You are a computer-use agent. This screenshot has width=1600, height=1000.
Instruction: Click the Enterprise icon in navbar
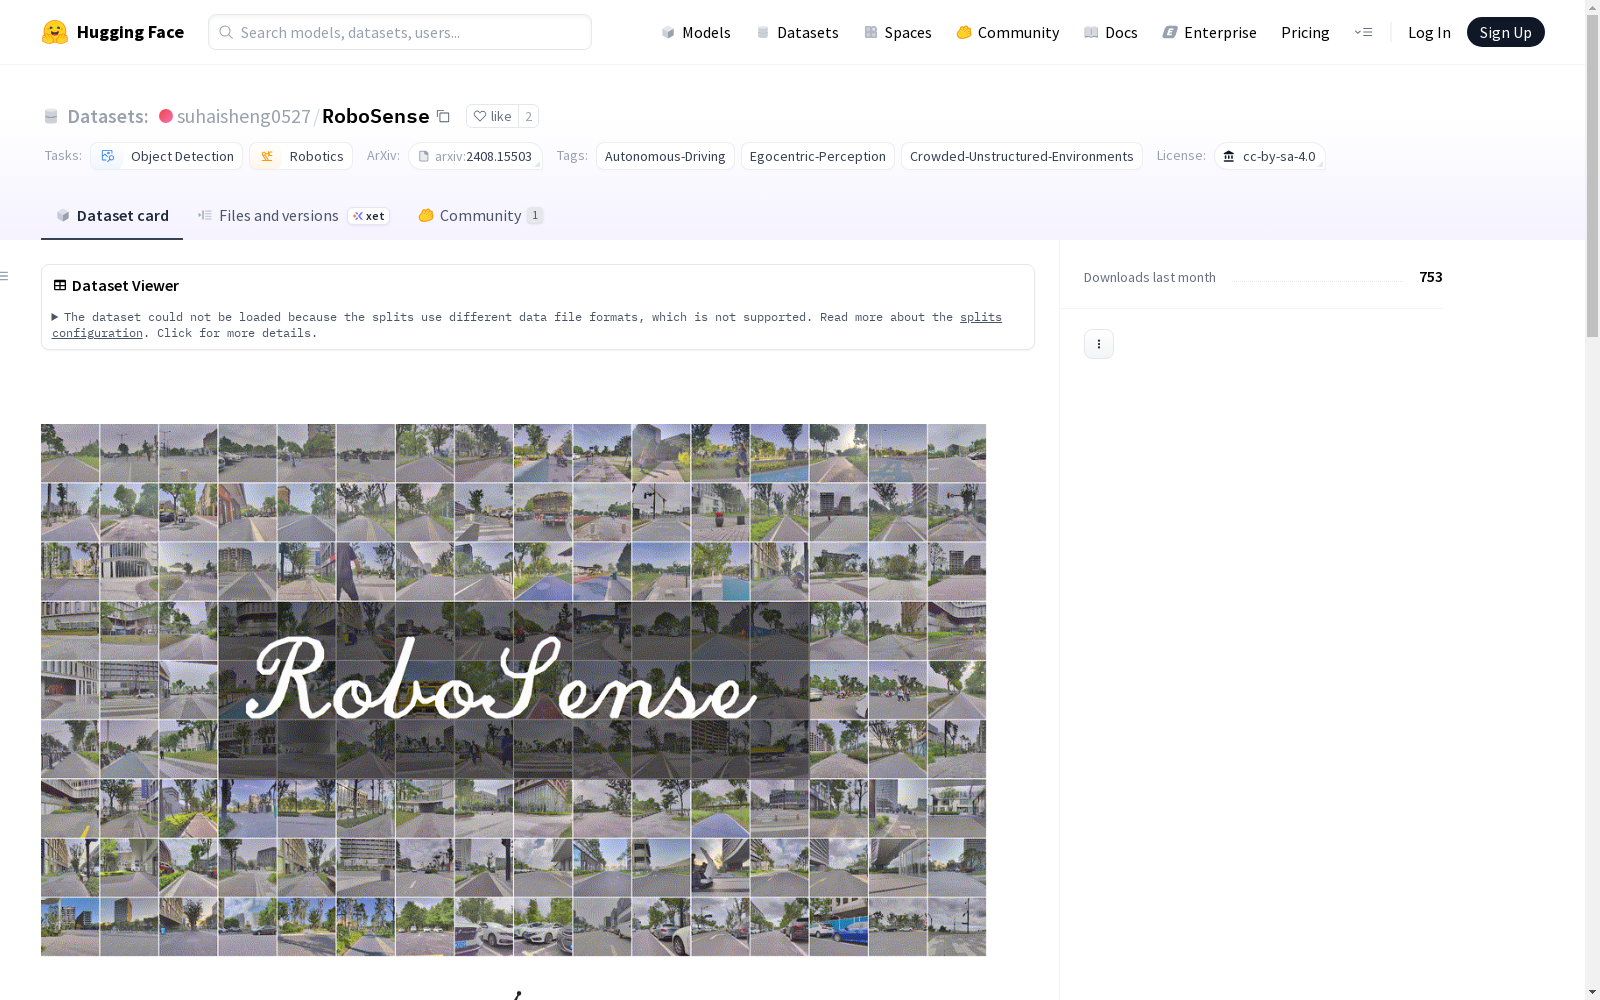1170,32
